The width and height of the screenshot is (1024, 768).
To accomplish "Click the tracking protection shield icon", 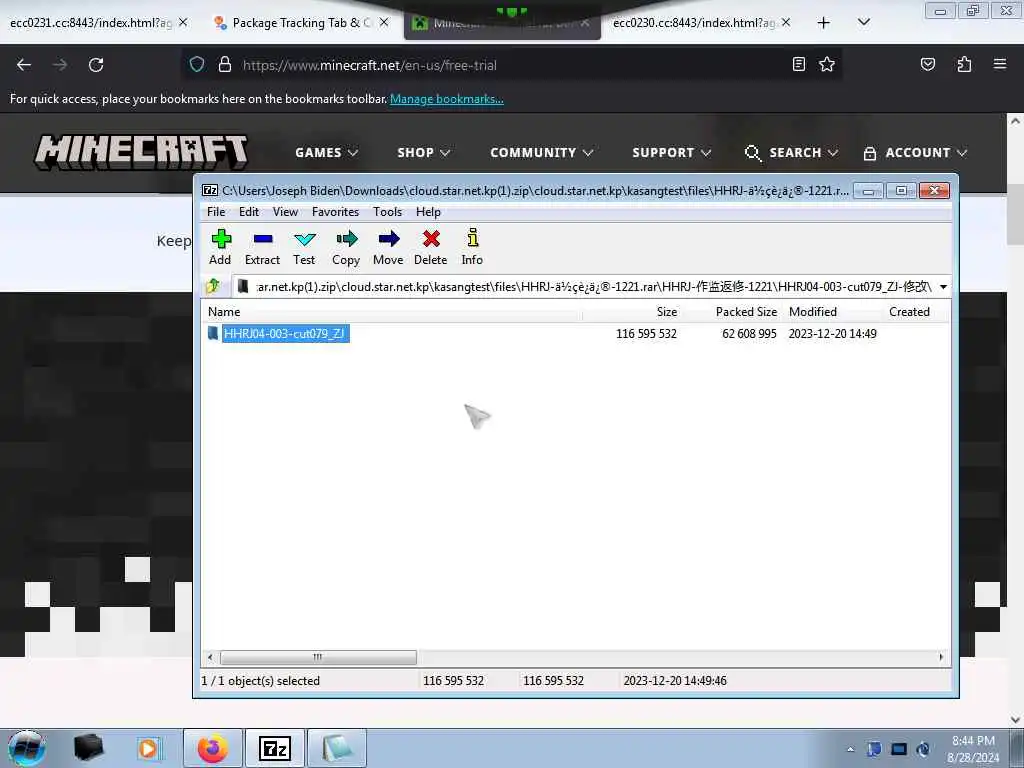I will click(x=197, y=65).
